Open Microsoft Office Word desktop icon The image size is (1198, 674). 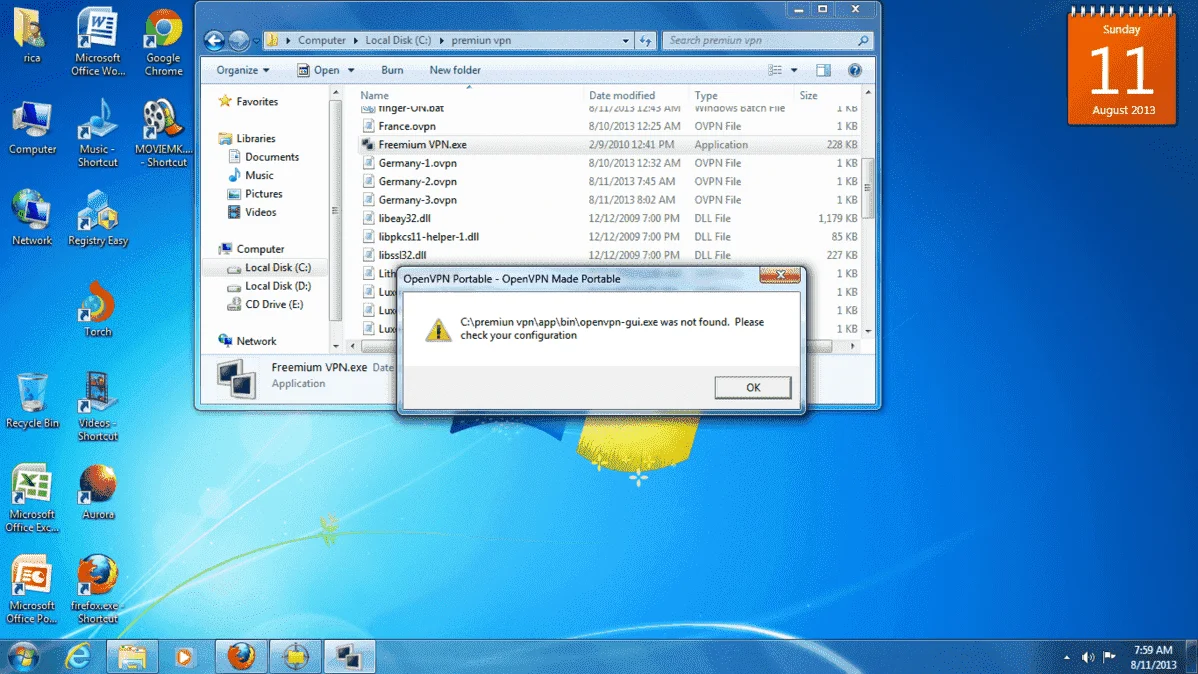click(x=98, y=43)
